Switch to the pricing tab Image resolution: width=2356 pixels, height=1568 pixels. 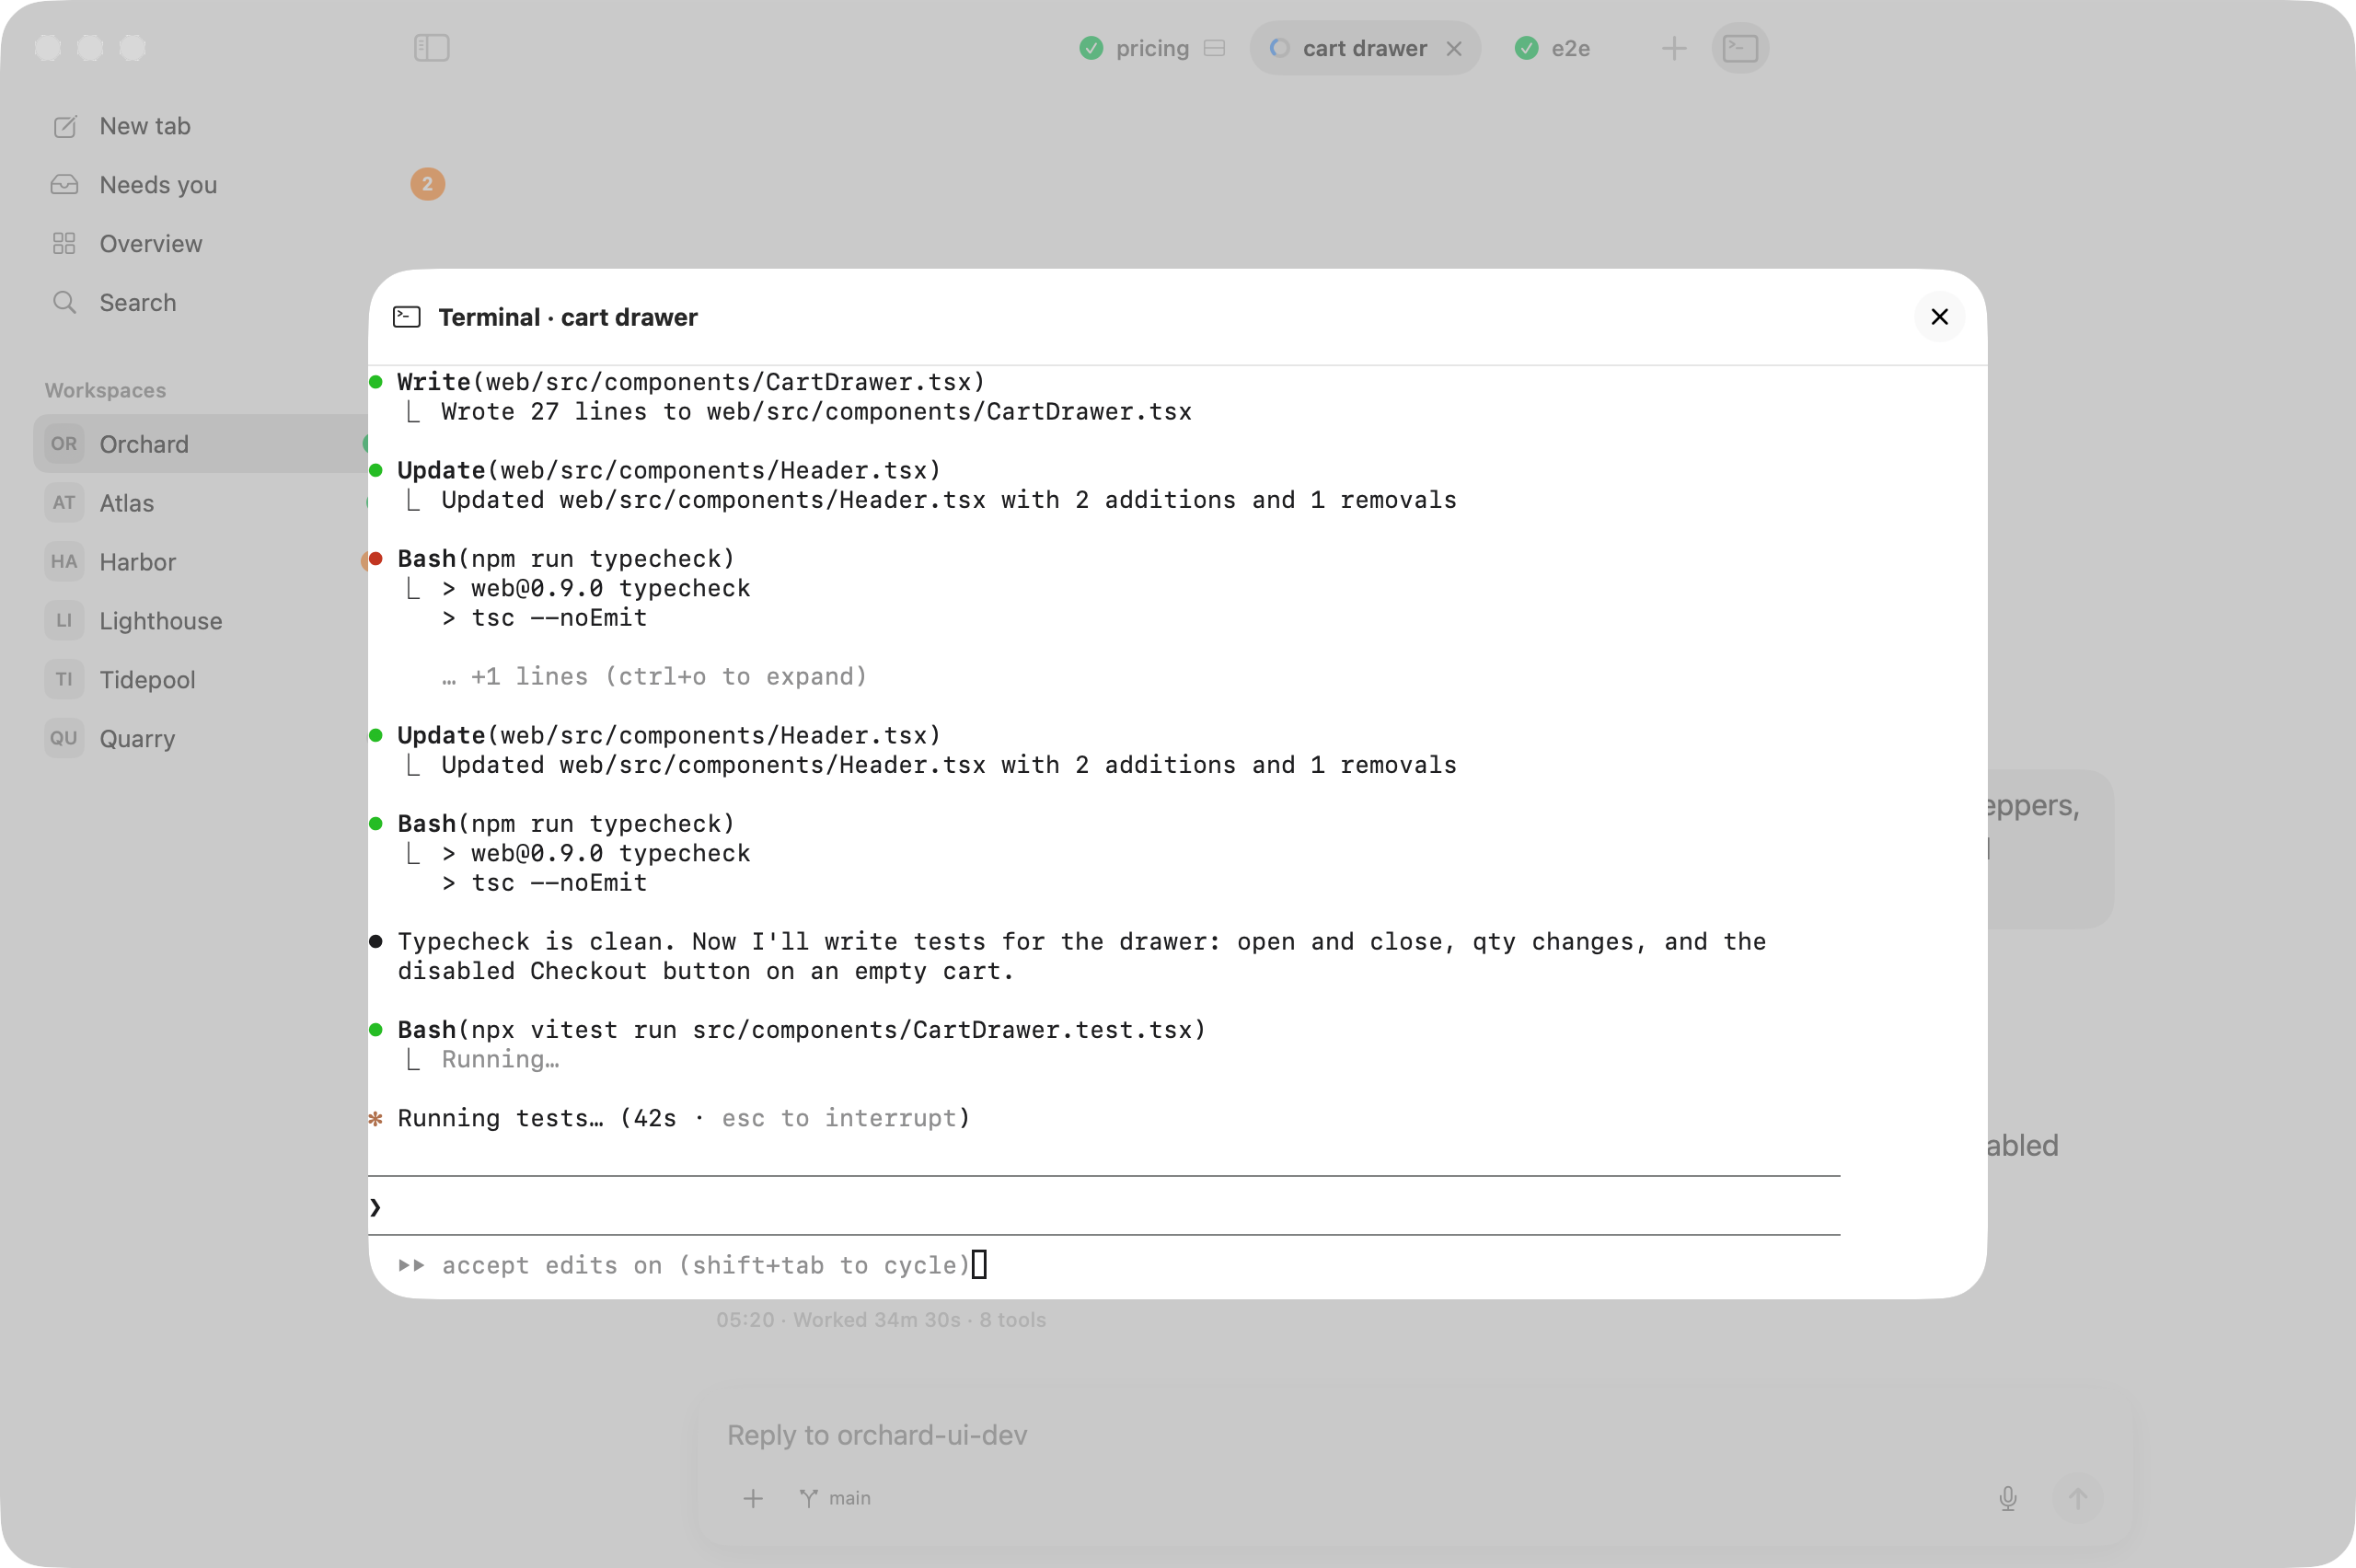(x=1152, y=48)
